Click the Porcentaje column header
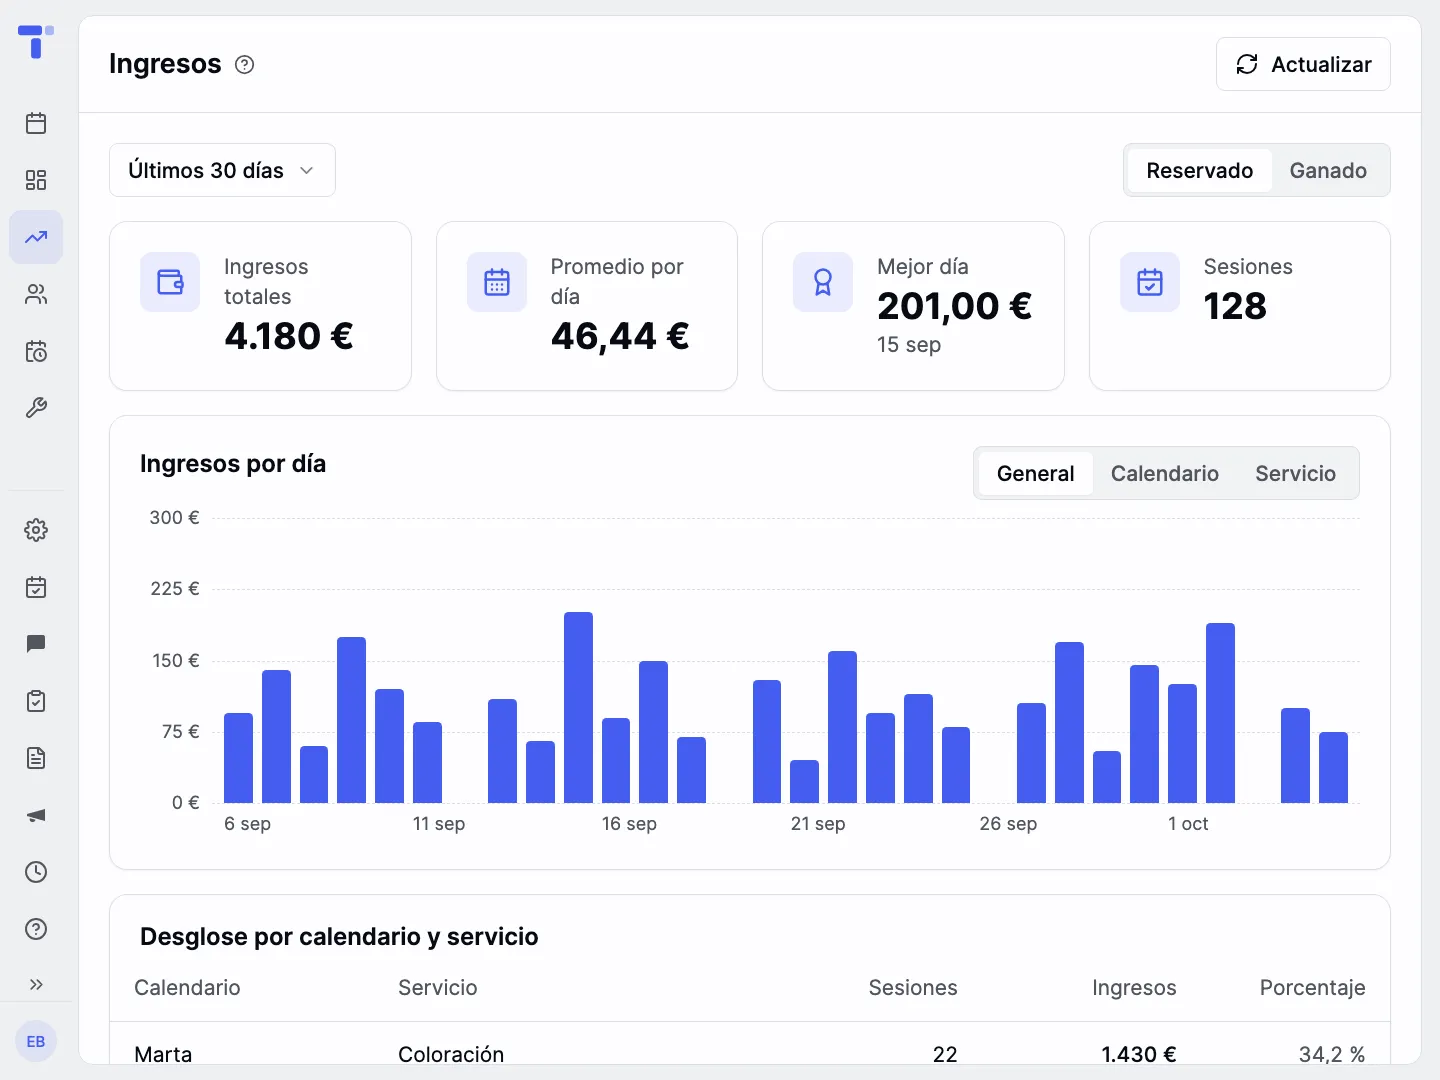Image resolution: width=1440 pixels, height=1080 pixels. (1312, 988)
